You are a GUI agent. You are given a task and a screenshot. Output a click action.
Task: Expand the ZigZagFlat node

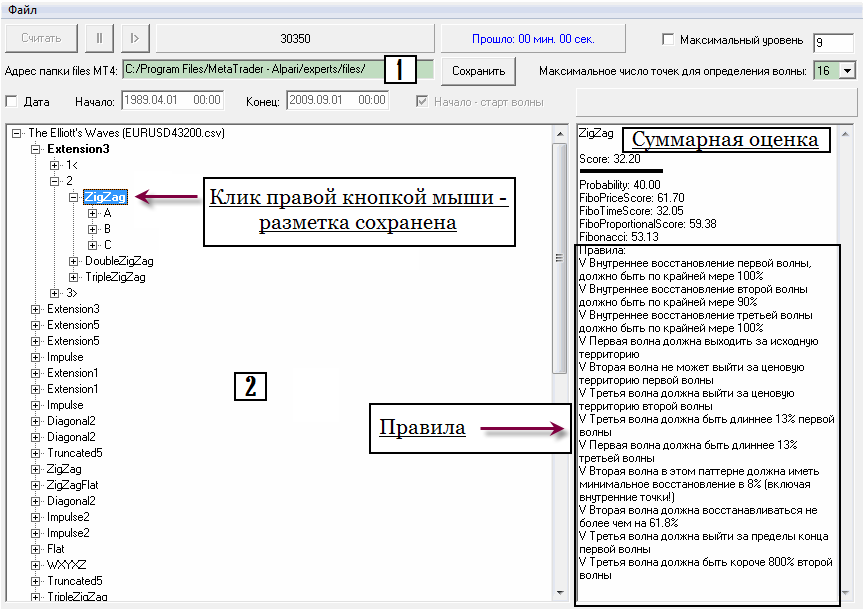click(x=35, y=485)
